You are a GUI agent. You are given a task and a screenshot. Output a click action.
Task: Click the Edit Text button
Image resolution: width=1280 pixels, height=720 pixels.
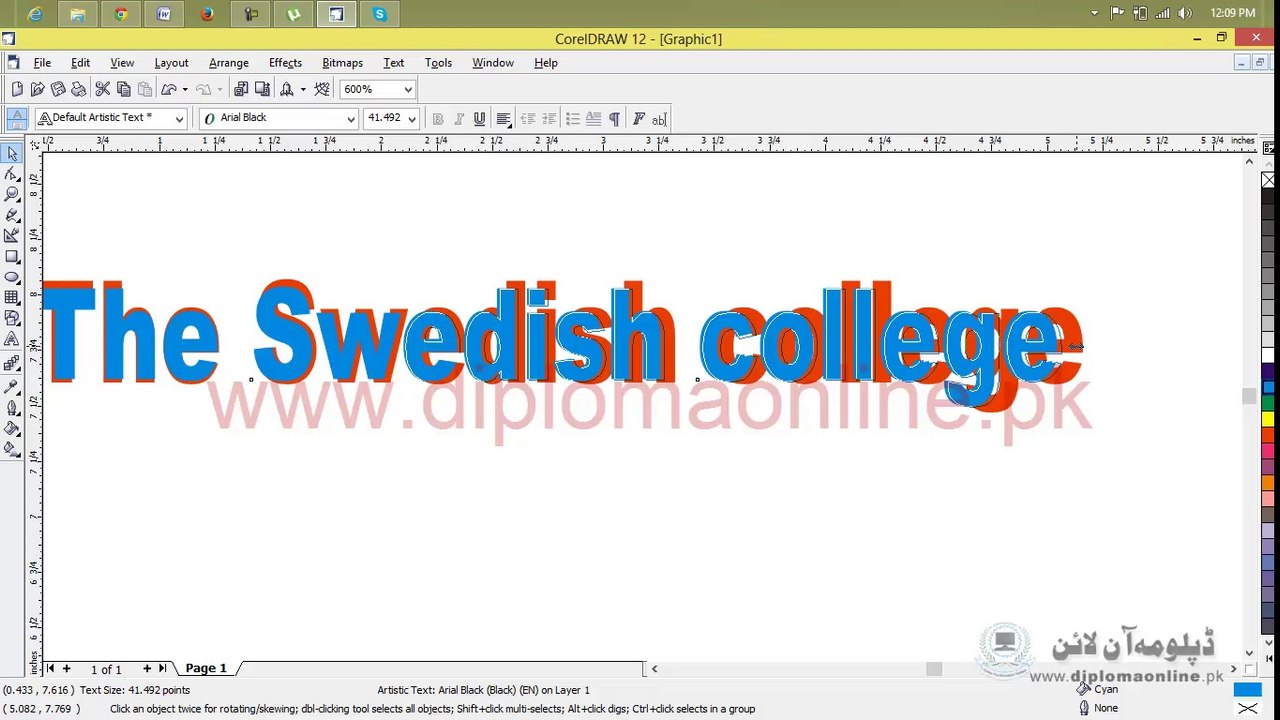pos(659,119)
